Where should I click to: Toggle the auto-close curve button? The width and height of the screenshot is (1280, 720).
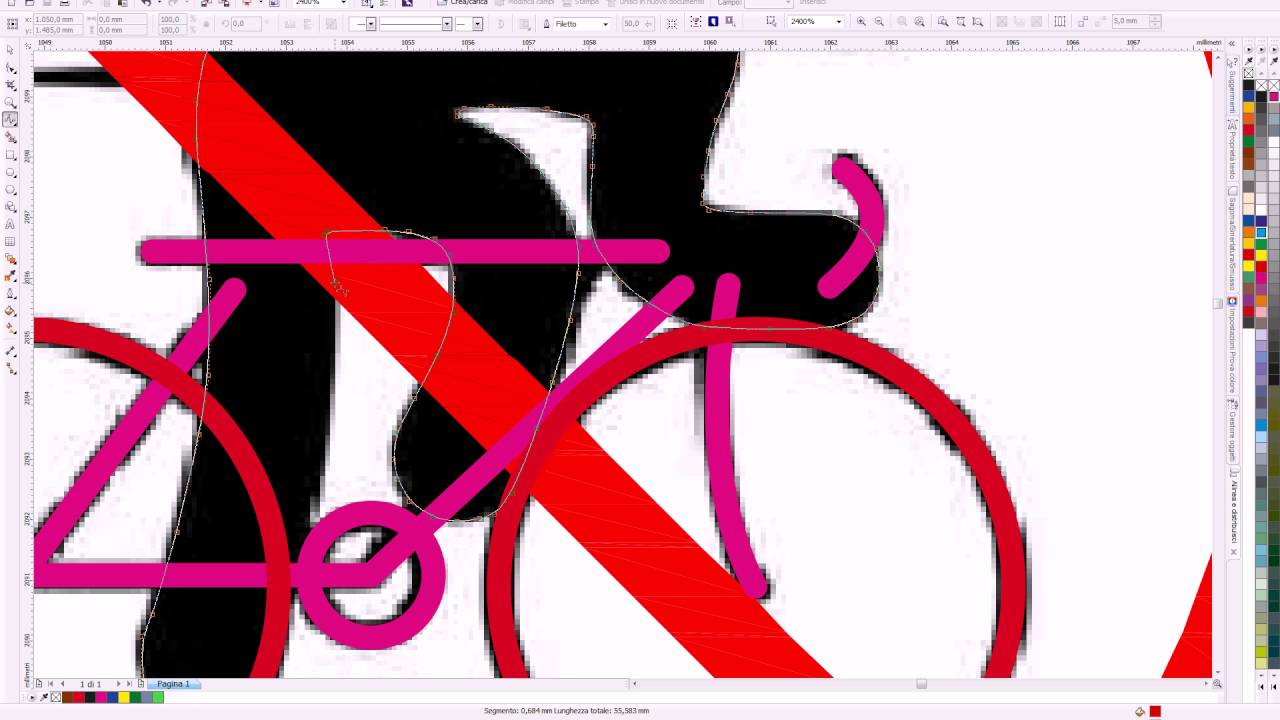click(x=500, y=23)
